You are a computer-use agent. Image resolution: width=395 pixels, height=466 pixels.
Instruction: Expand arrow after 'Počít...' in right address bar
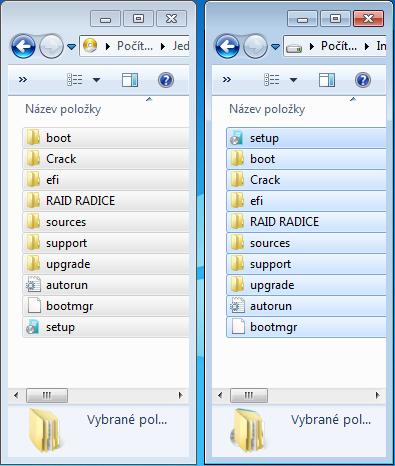[x=367, y=46]
